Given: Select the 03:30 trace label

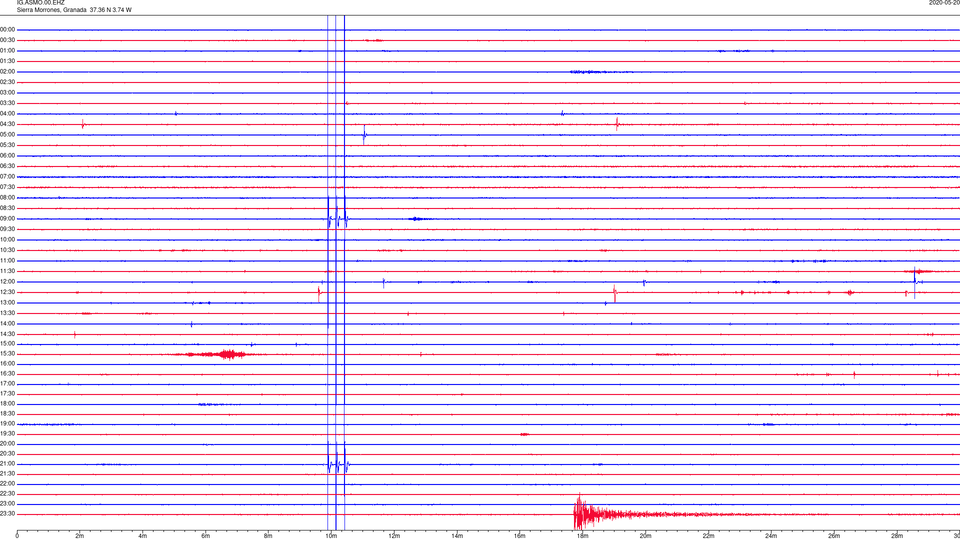Looking at the screenshot, I should pos(7,103).
